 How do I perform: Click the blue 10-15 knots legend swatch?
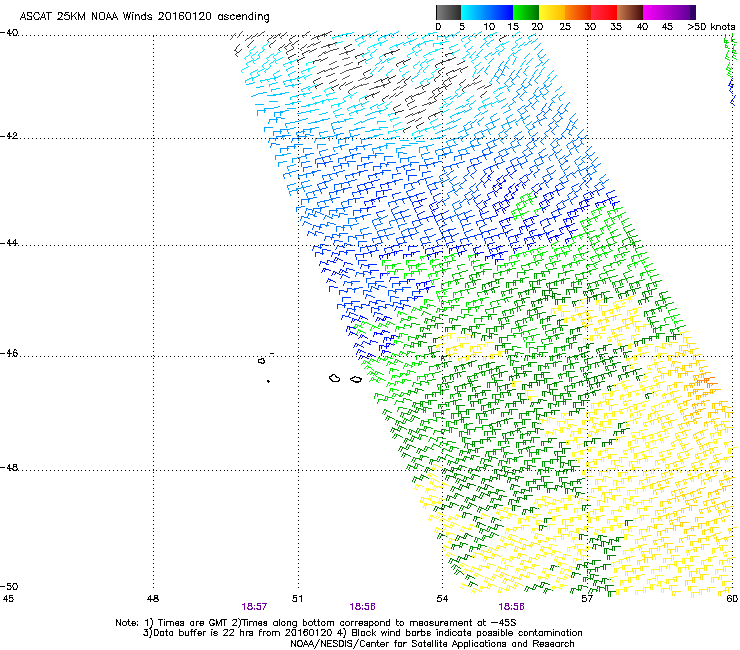click(500, 12)
